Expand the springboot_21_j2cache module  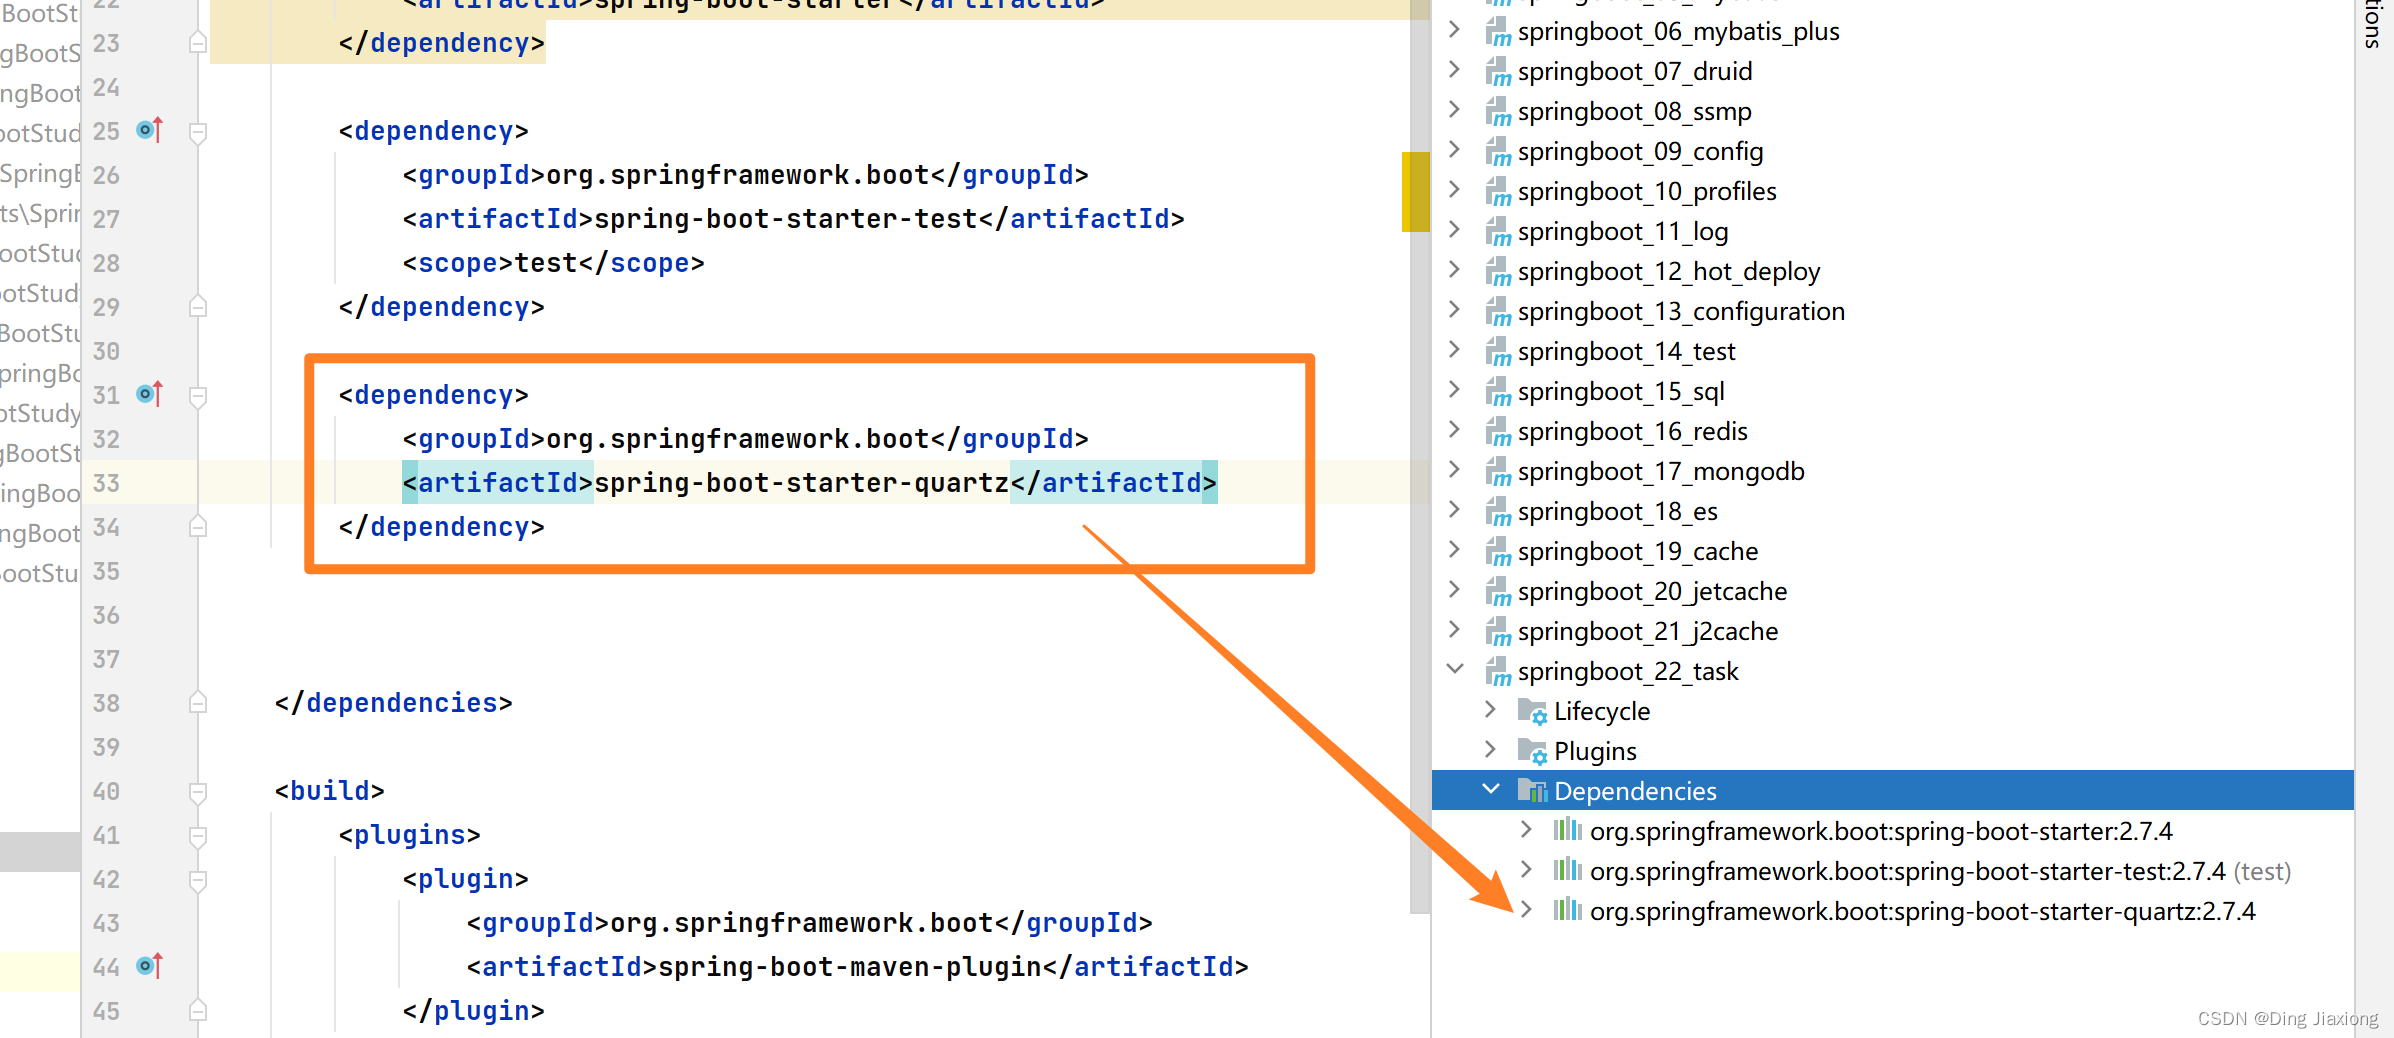point(1455,630)
